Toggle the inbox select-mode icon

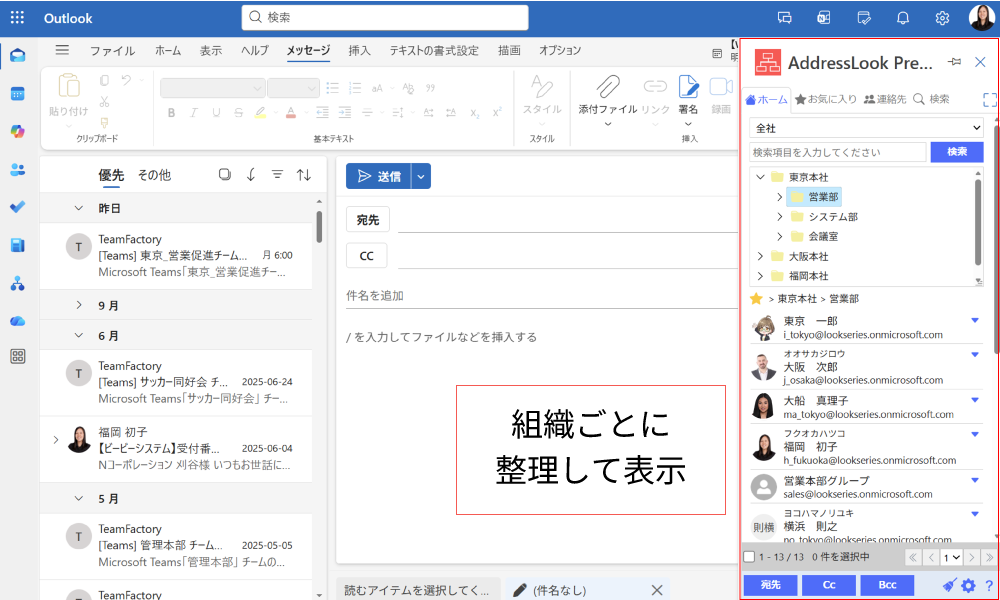coord(225,175)
